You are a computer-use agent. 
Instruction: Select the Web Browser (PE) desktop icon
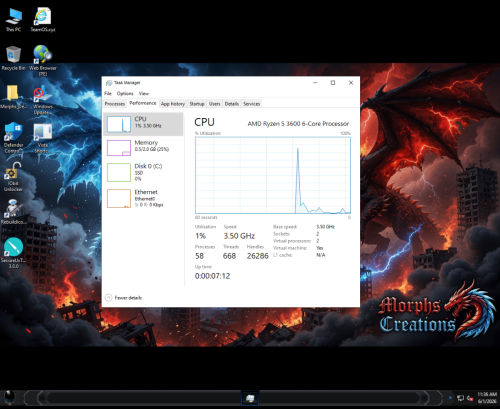tap(43, 60)
